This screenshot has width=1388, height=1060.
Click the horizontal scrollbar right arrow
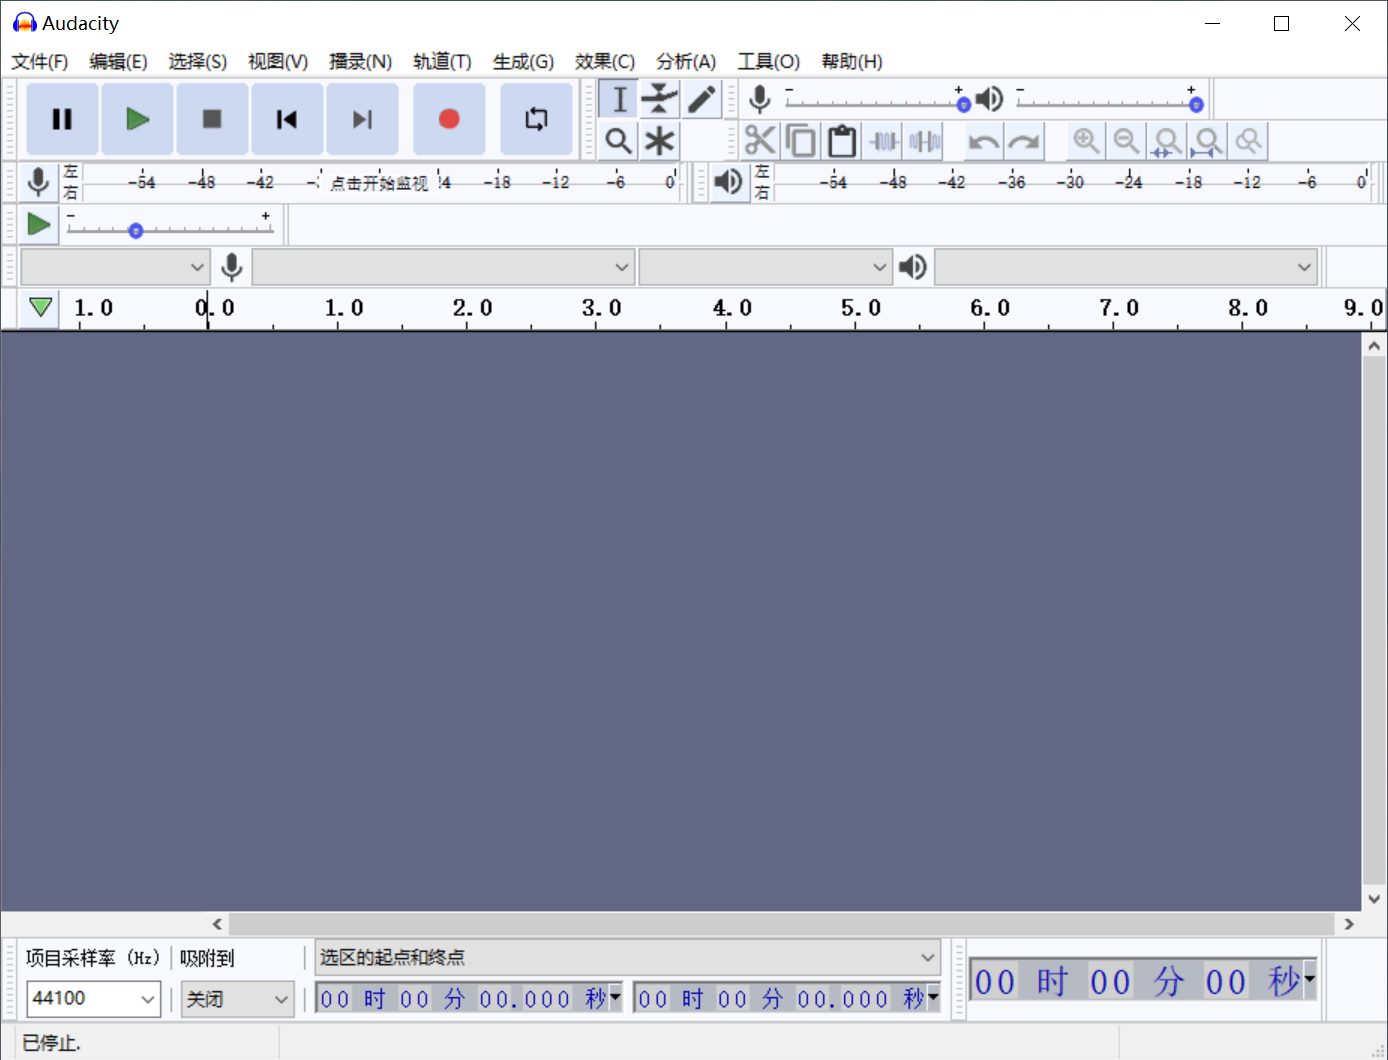click(1349, 924)
